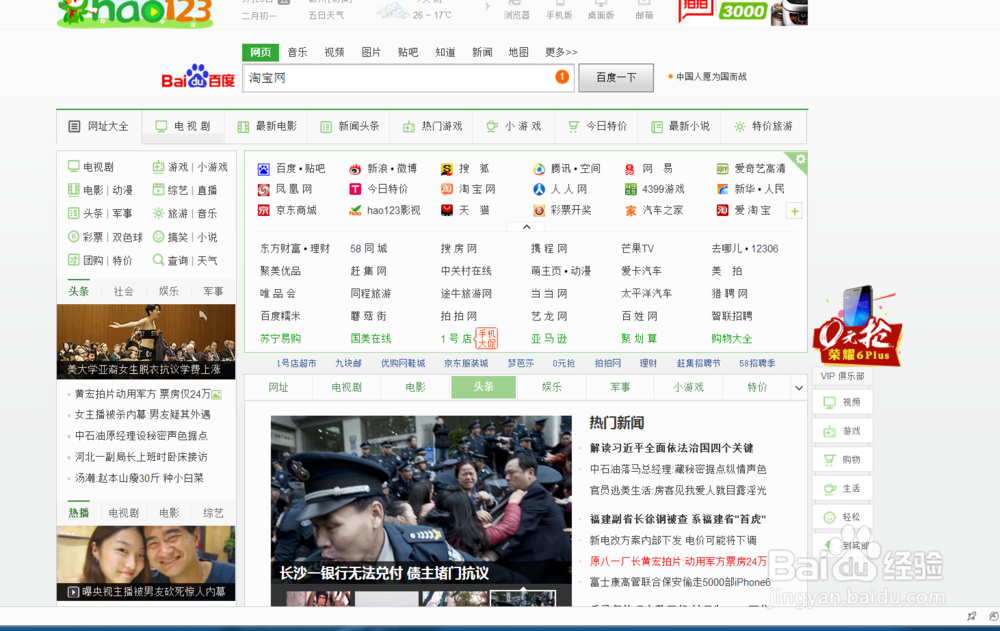Open 网址大全 in navigation bar
Image resolution: width=1000 pixels, height=631 pixels.
coord(99,126)
